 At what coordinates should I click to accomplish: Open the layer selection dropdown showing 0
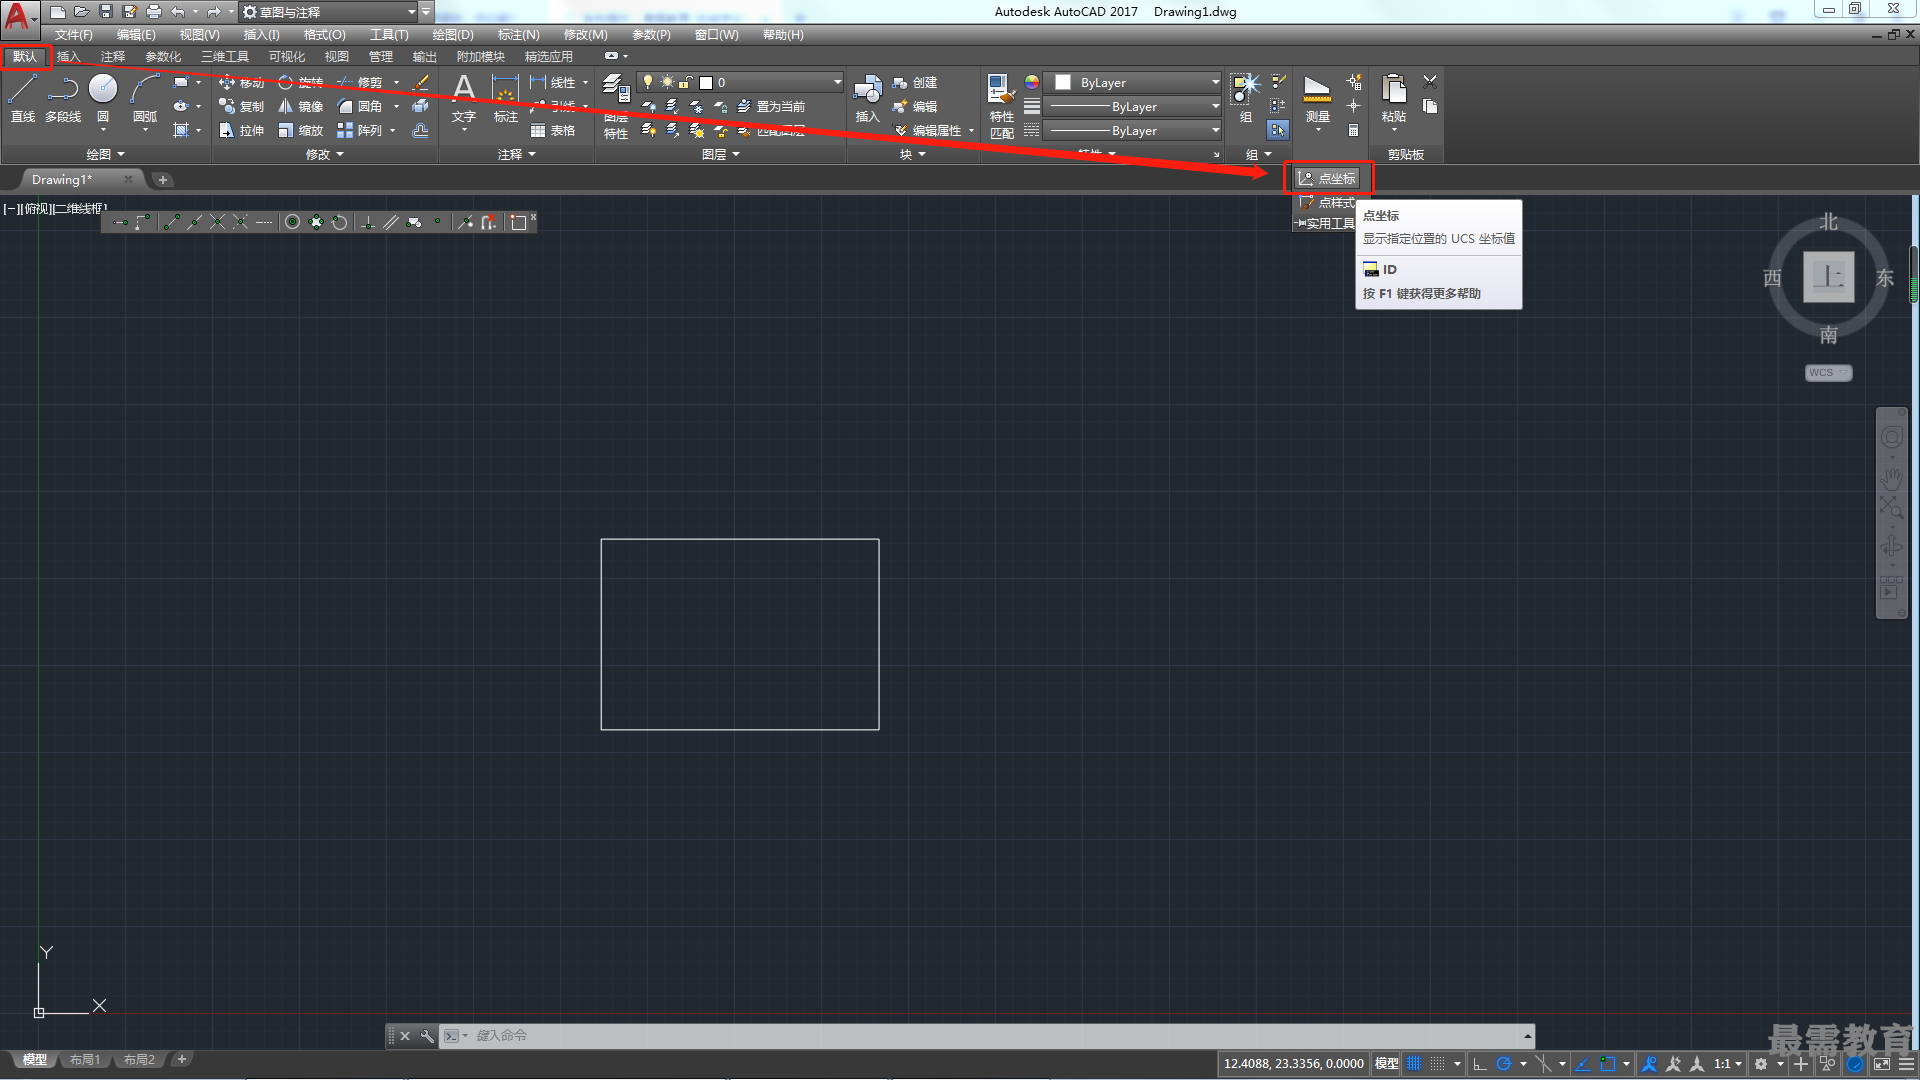[741, 82]
